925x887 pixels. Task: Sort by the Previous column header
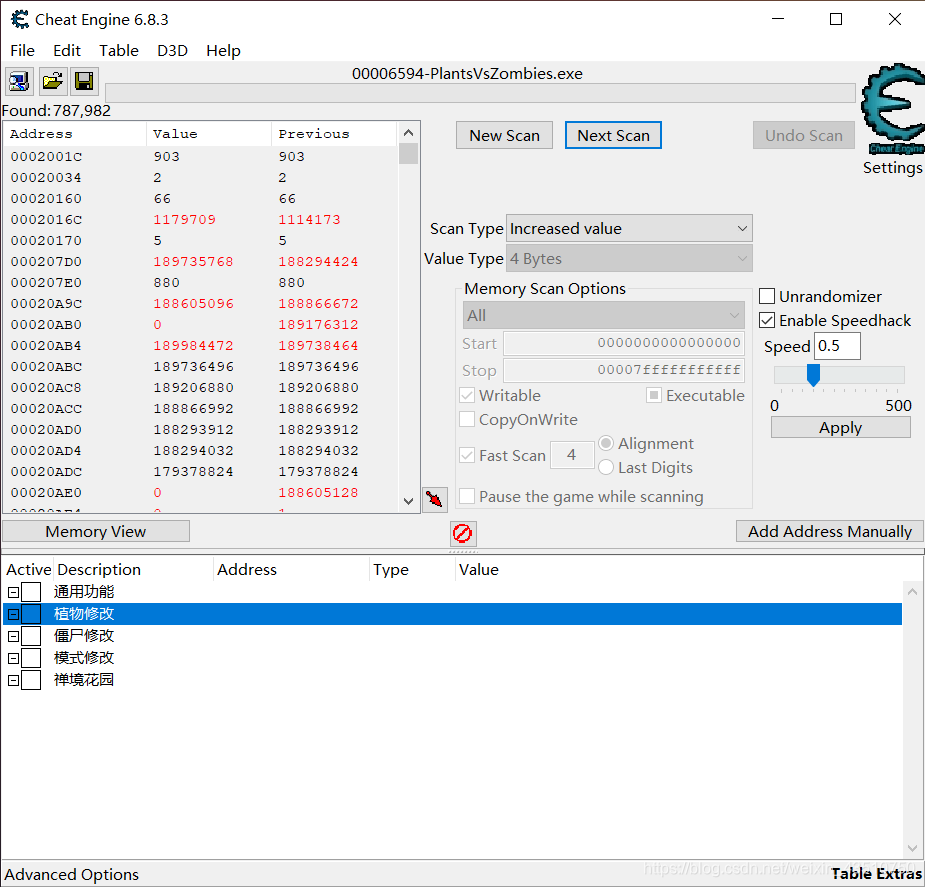(334, 134)
